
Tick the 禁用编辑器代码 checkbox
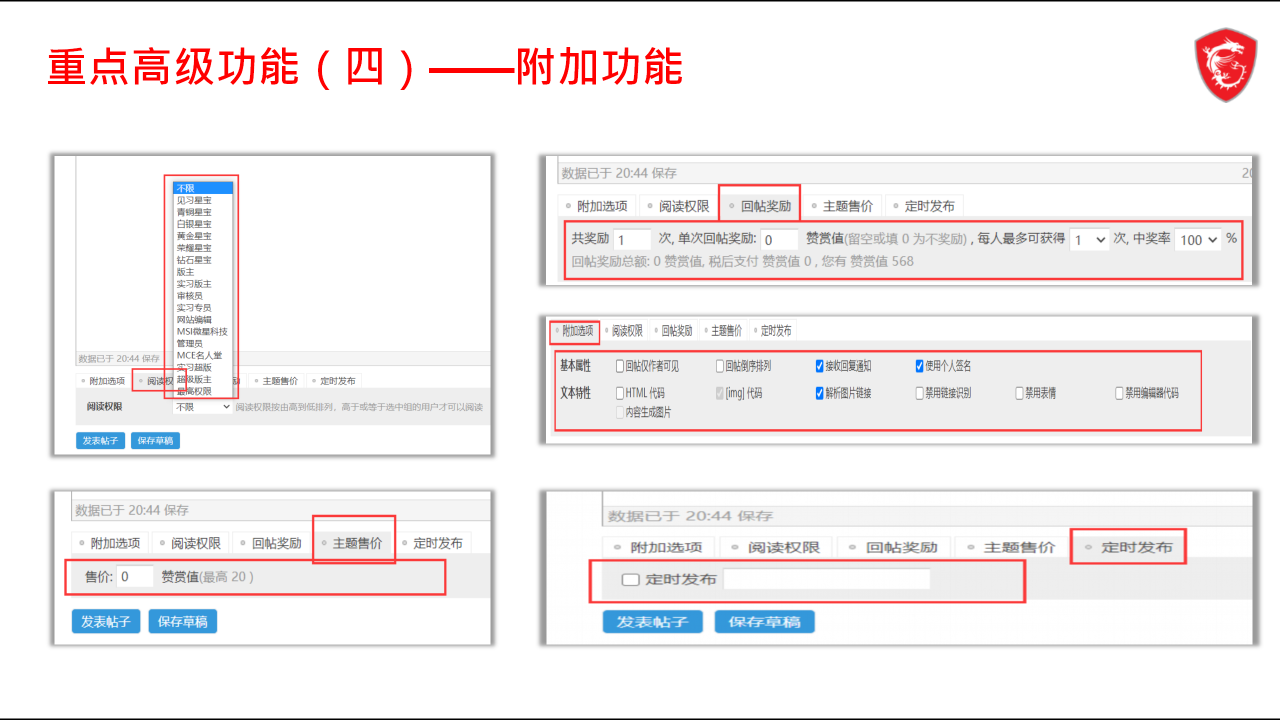click(x=1120, y=393)
